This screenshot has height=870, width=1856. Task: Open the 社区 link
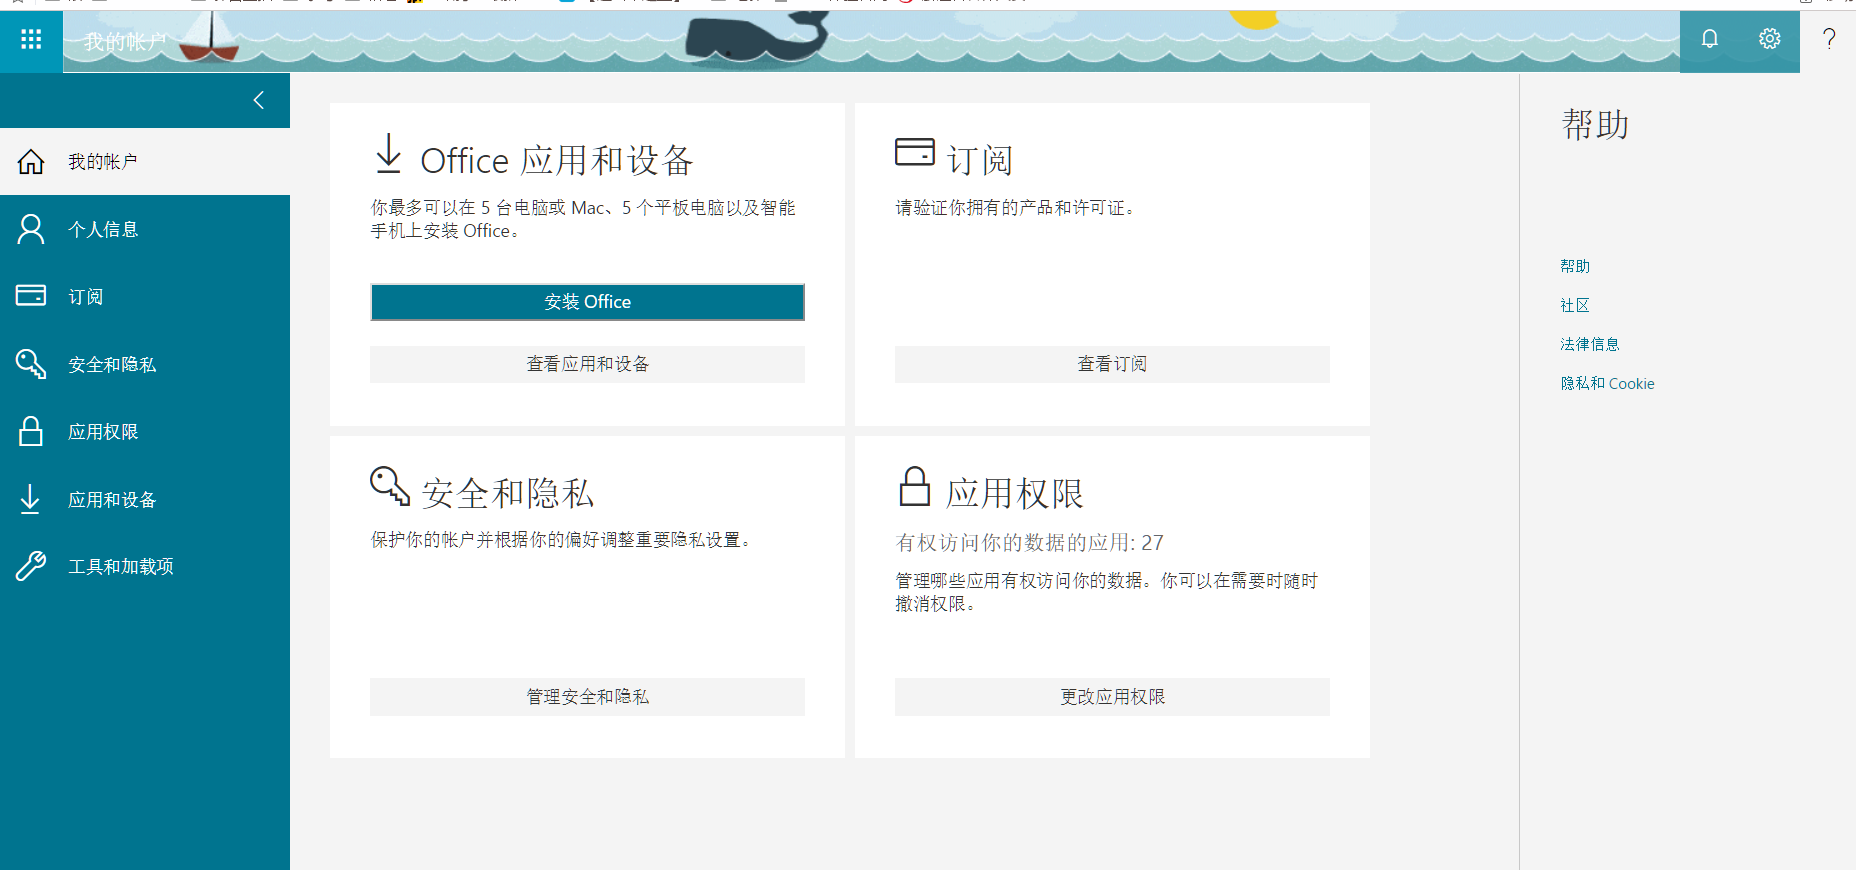[1575, 305]
